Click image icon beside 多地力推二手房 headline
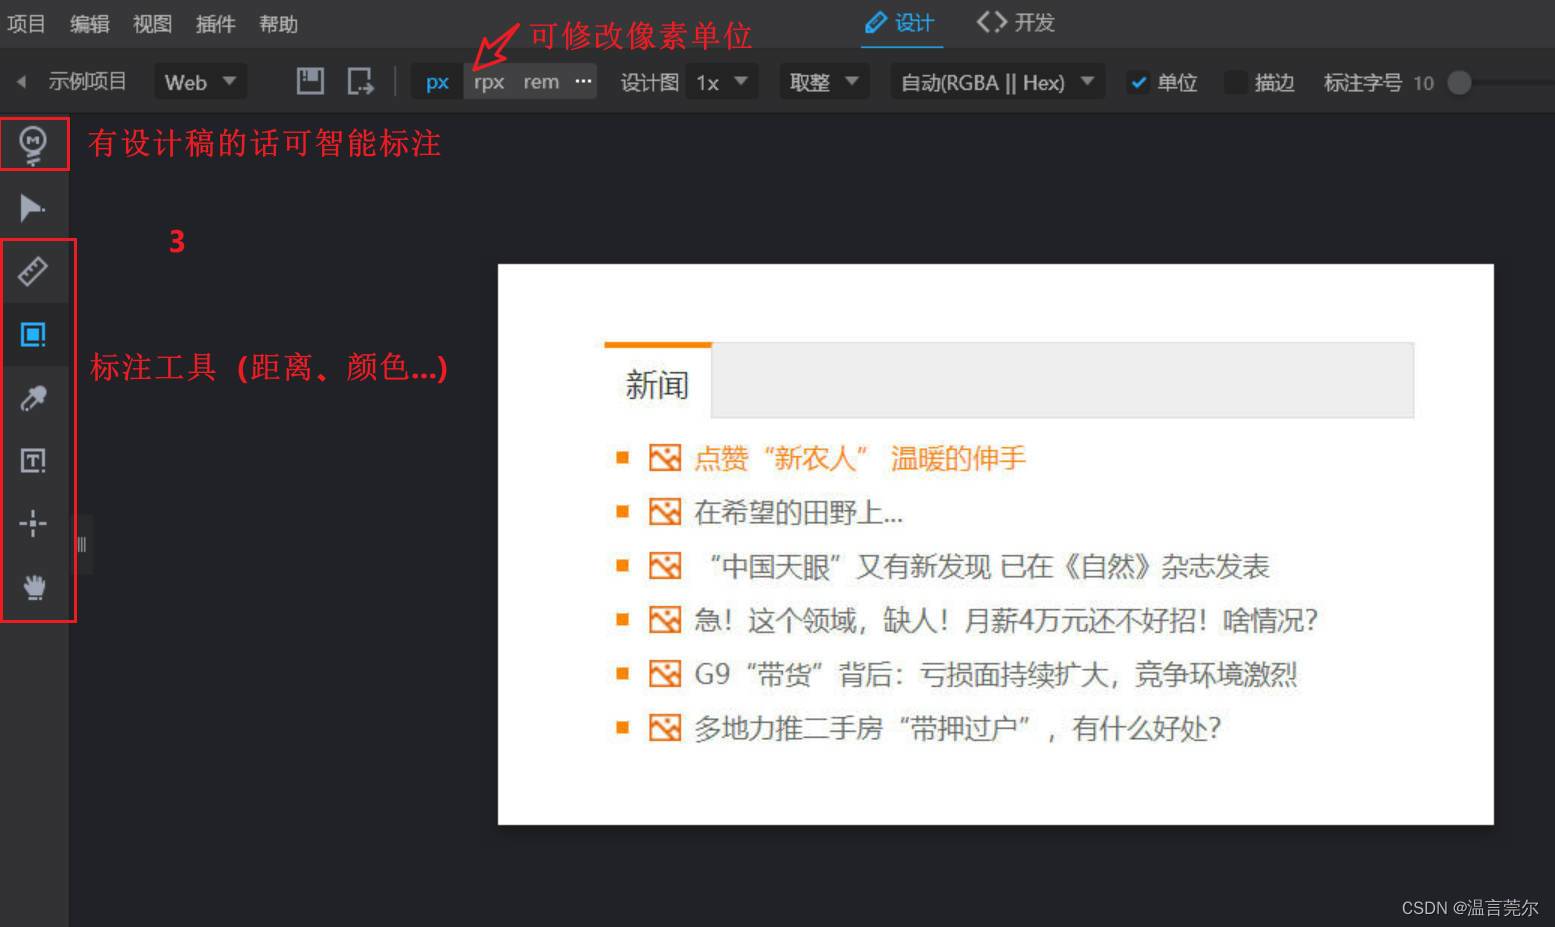The image size is (1555, 927). [665, 728]
